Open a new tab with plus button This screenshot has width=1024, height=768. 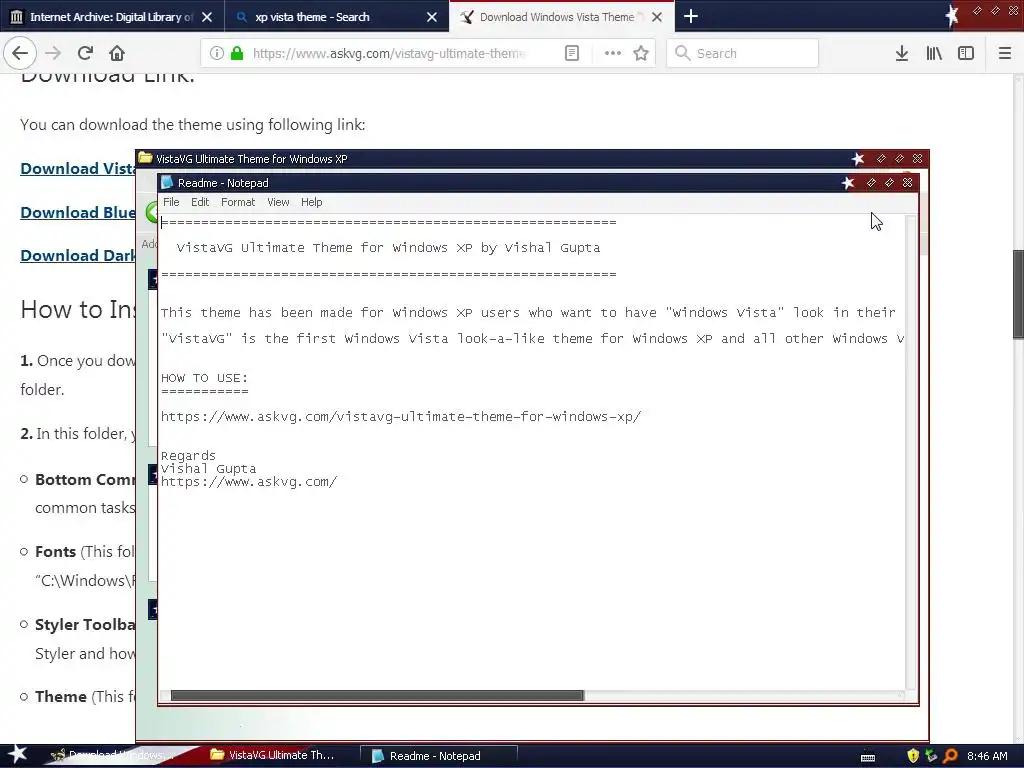coord(690,16)
